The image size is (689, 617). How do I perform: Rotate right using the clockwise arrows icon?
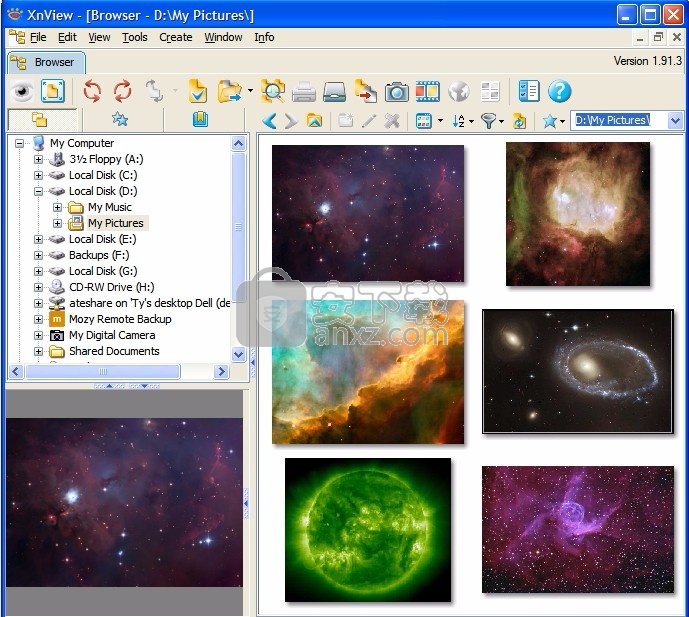tap(123, 91)
